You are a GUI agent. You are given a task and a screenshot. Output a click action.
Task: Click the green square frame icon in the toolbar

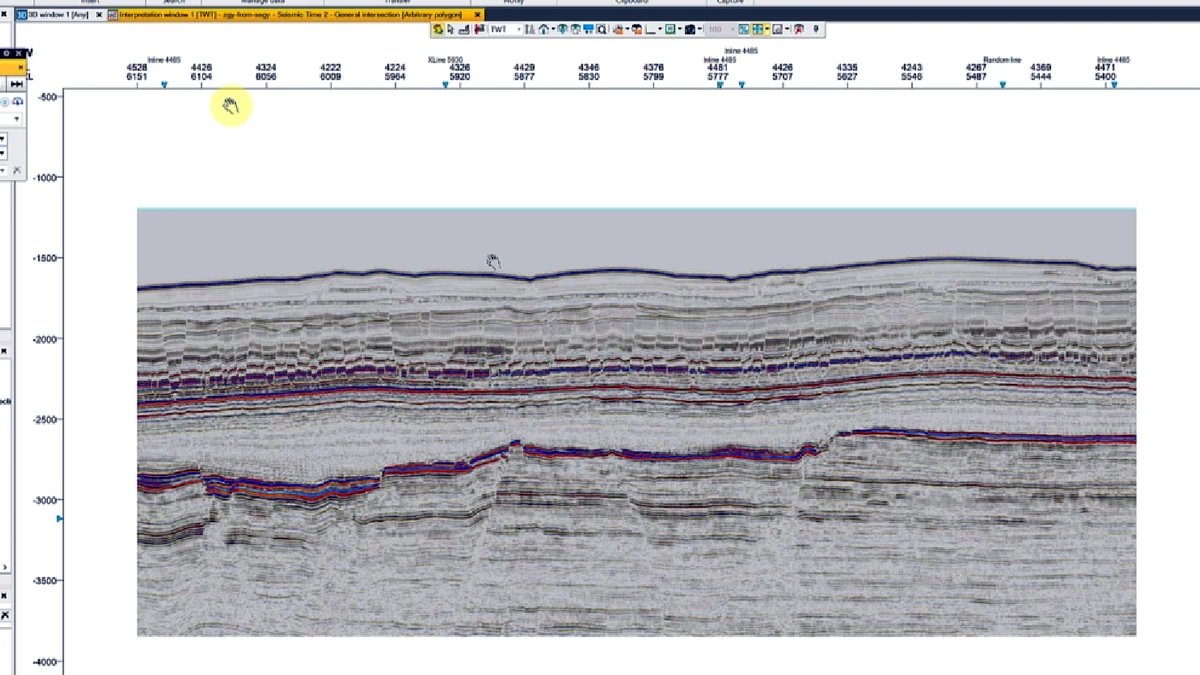670,29
